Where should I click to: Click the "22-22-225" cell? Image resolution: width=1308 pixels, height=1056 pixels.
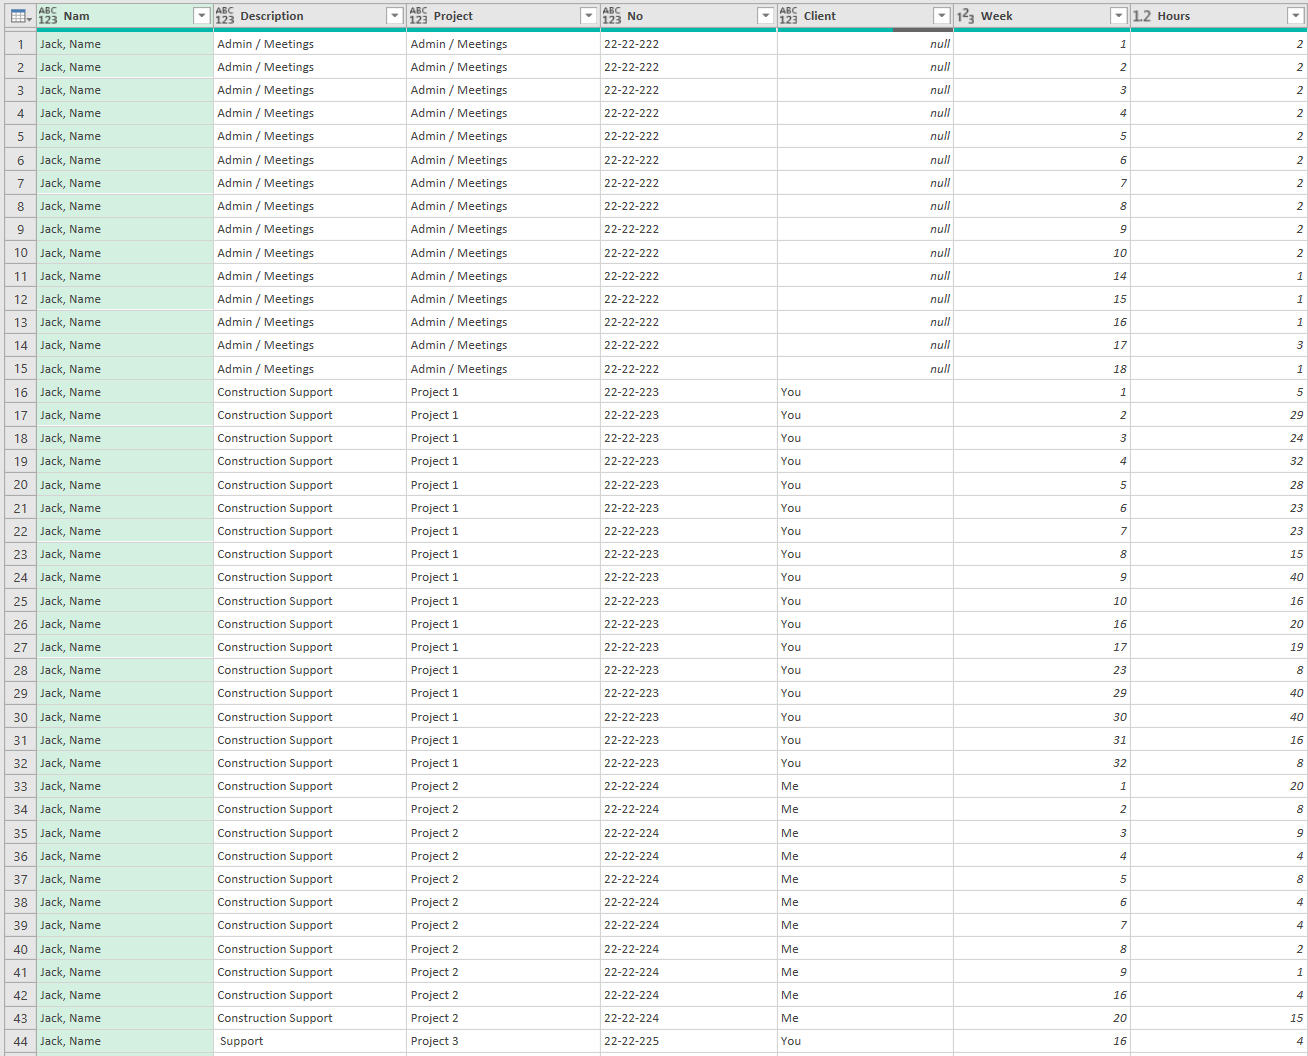tap(689, 1041)
